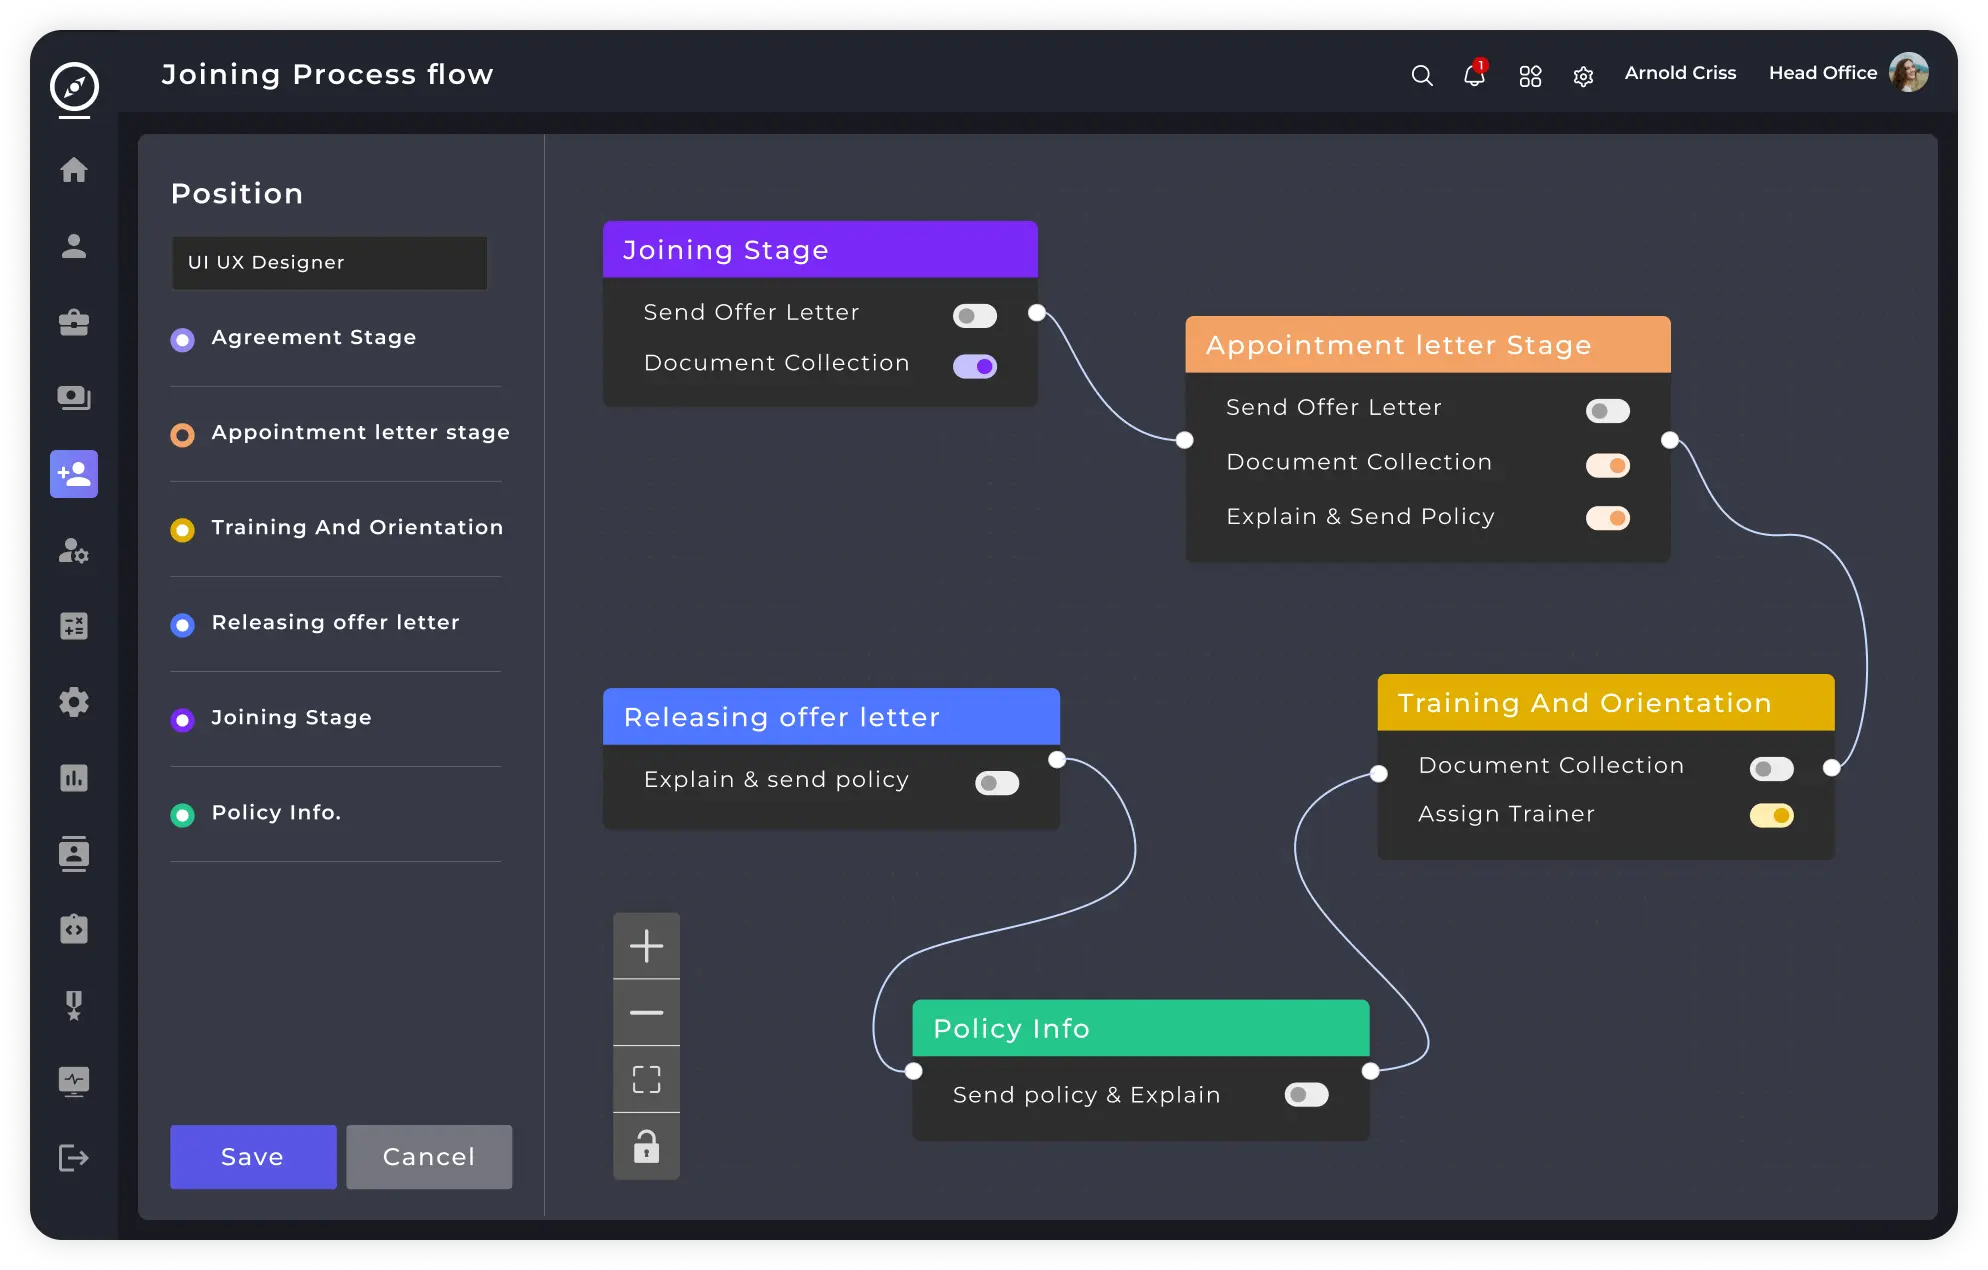Disable Assign Trainer toggle
Screen dimensions: 1988x1270
1771,816
